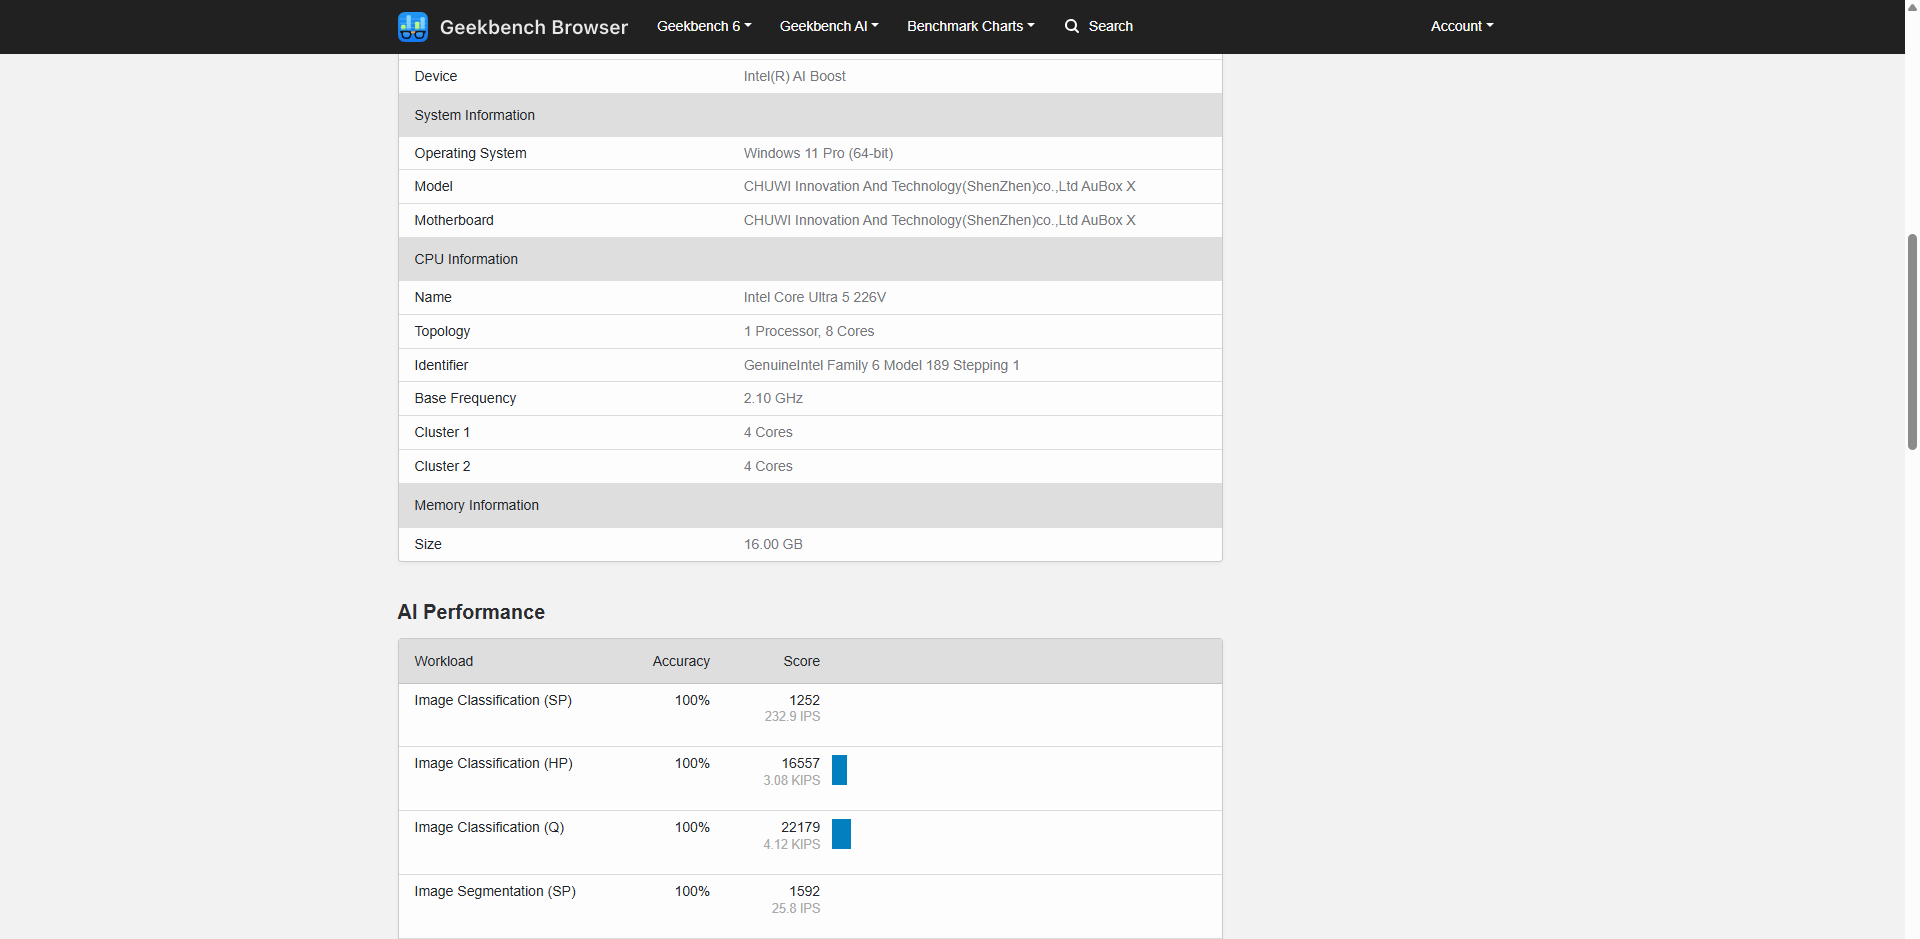Viewport: 1920px width, 939px height.
Task: Click the Memory Information section header
Action: 810,505
